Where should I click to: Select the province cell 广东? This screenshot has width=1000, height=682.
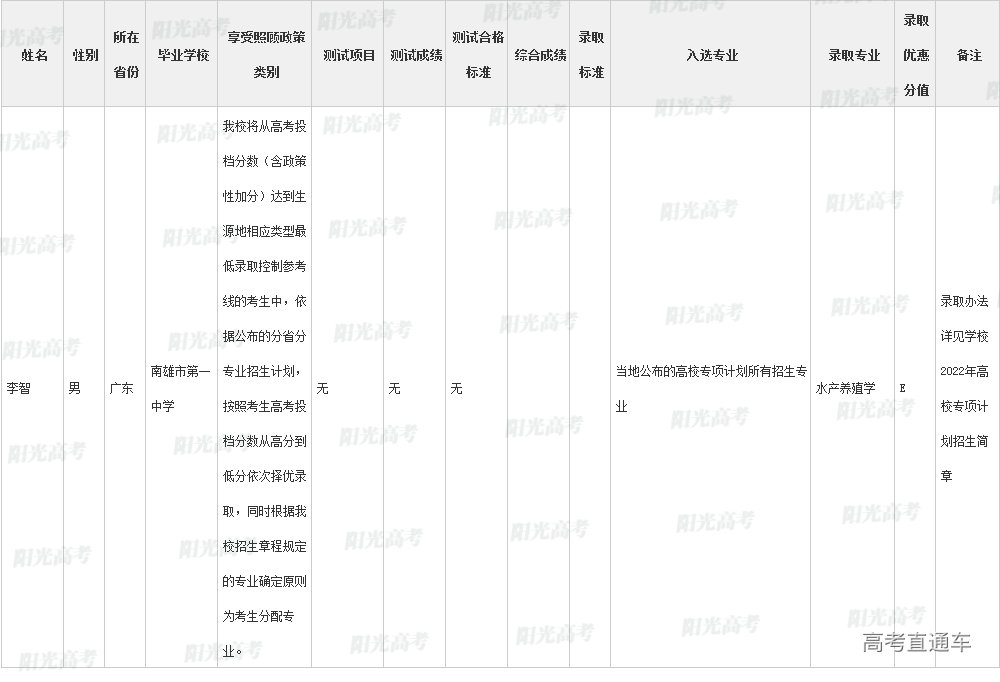121,388
